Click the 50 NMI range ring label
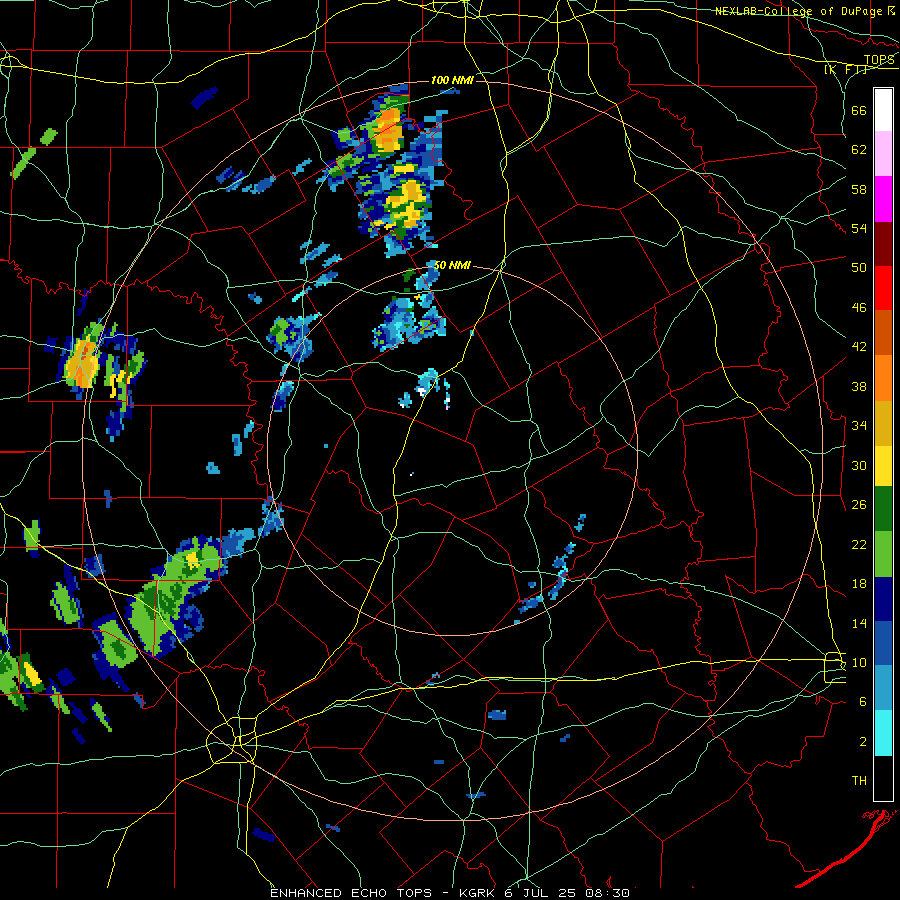This screenshot has height=900, width=900. pos(452,265)
